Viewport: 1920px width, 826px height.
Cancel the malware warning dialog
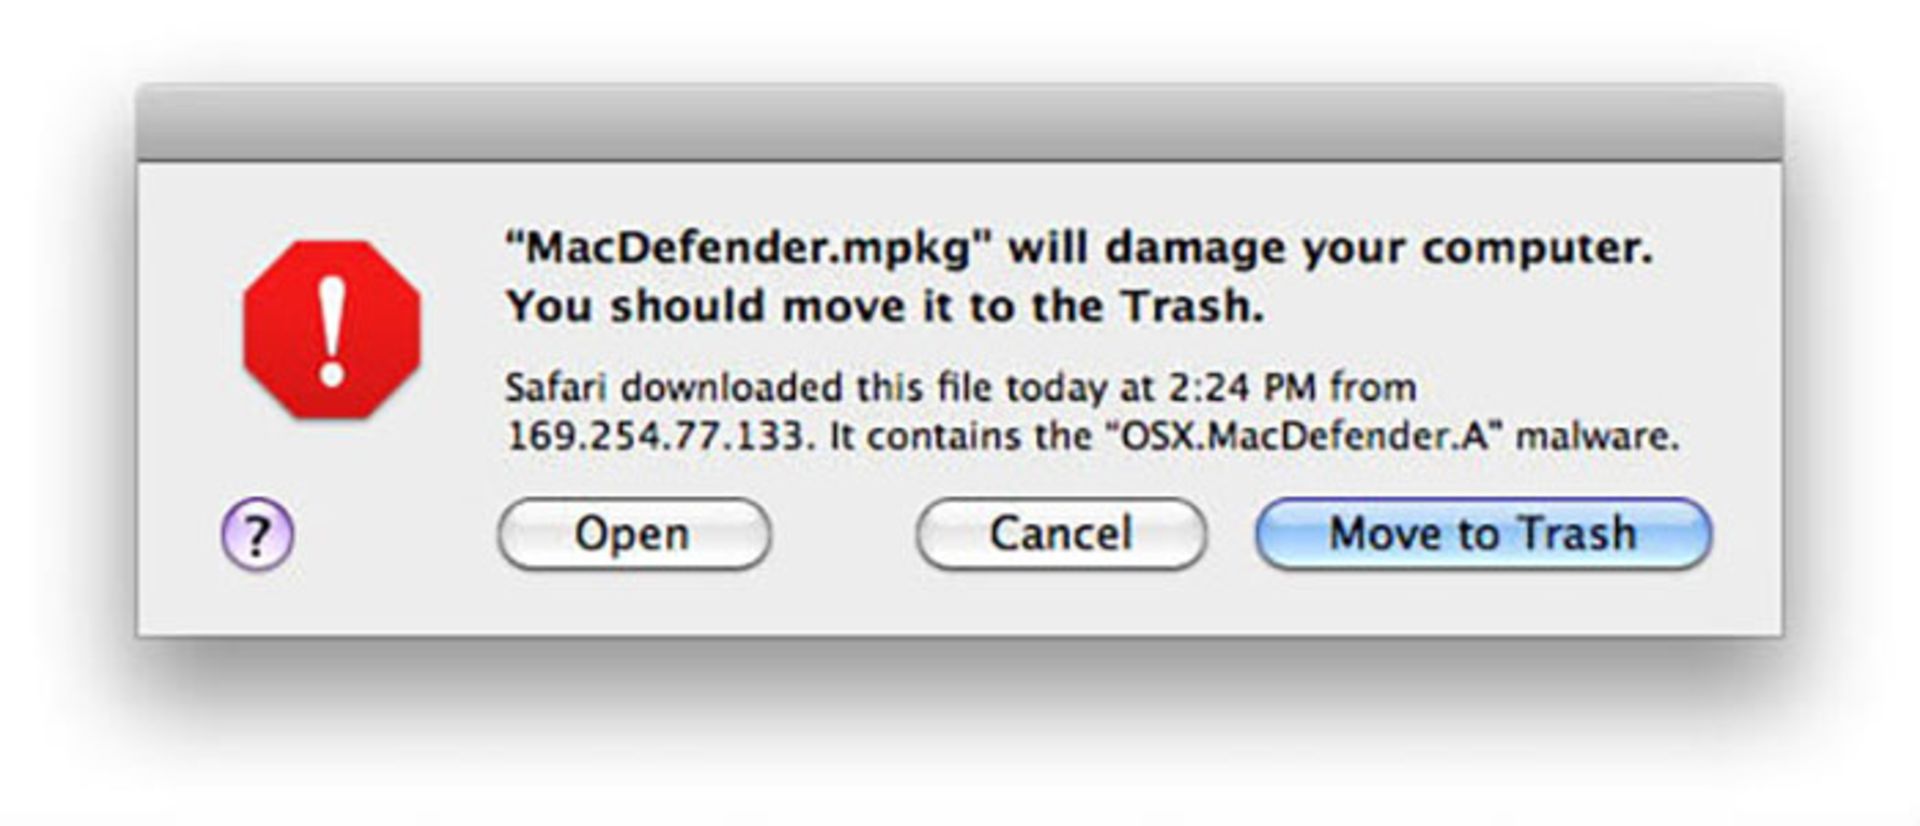[x=1060, y=534]
